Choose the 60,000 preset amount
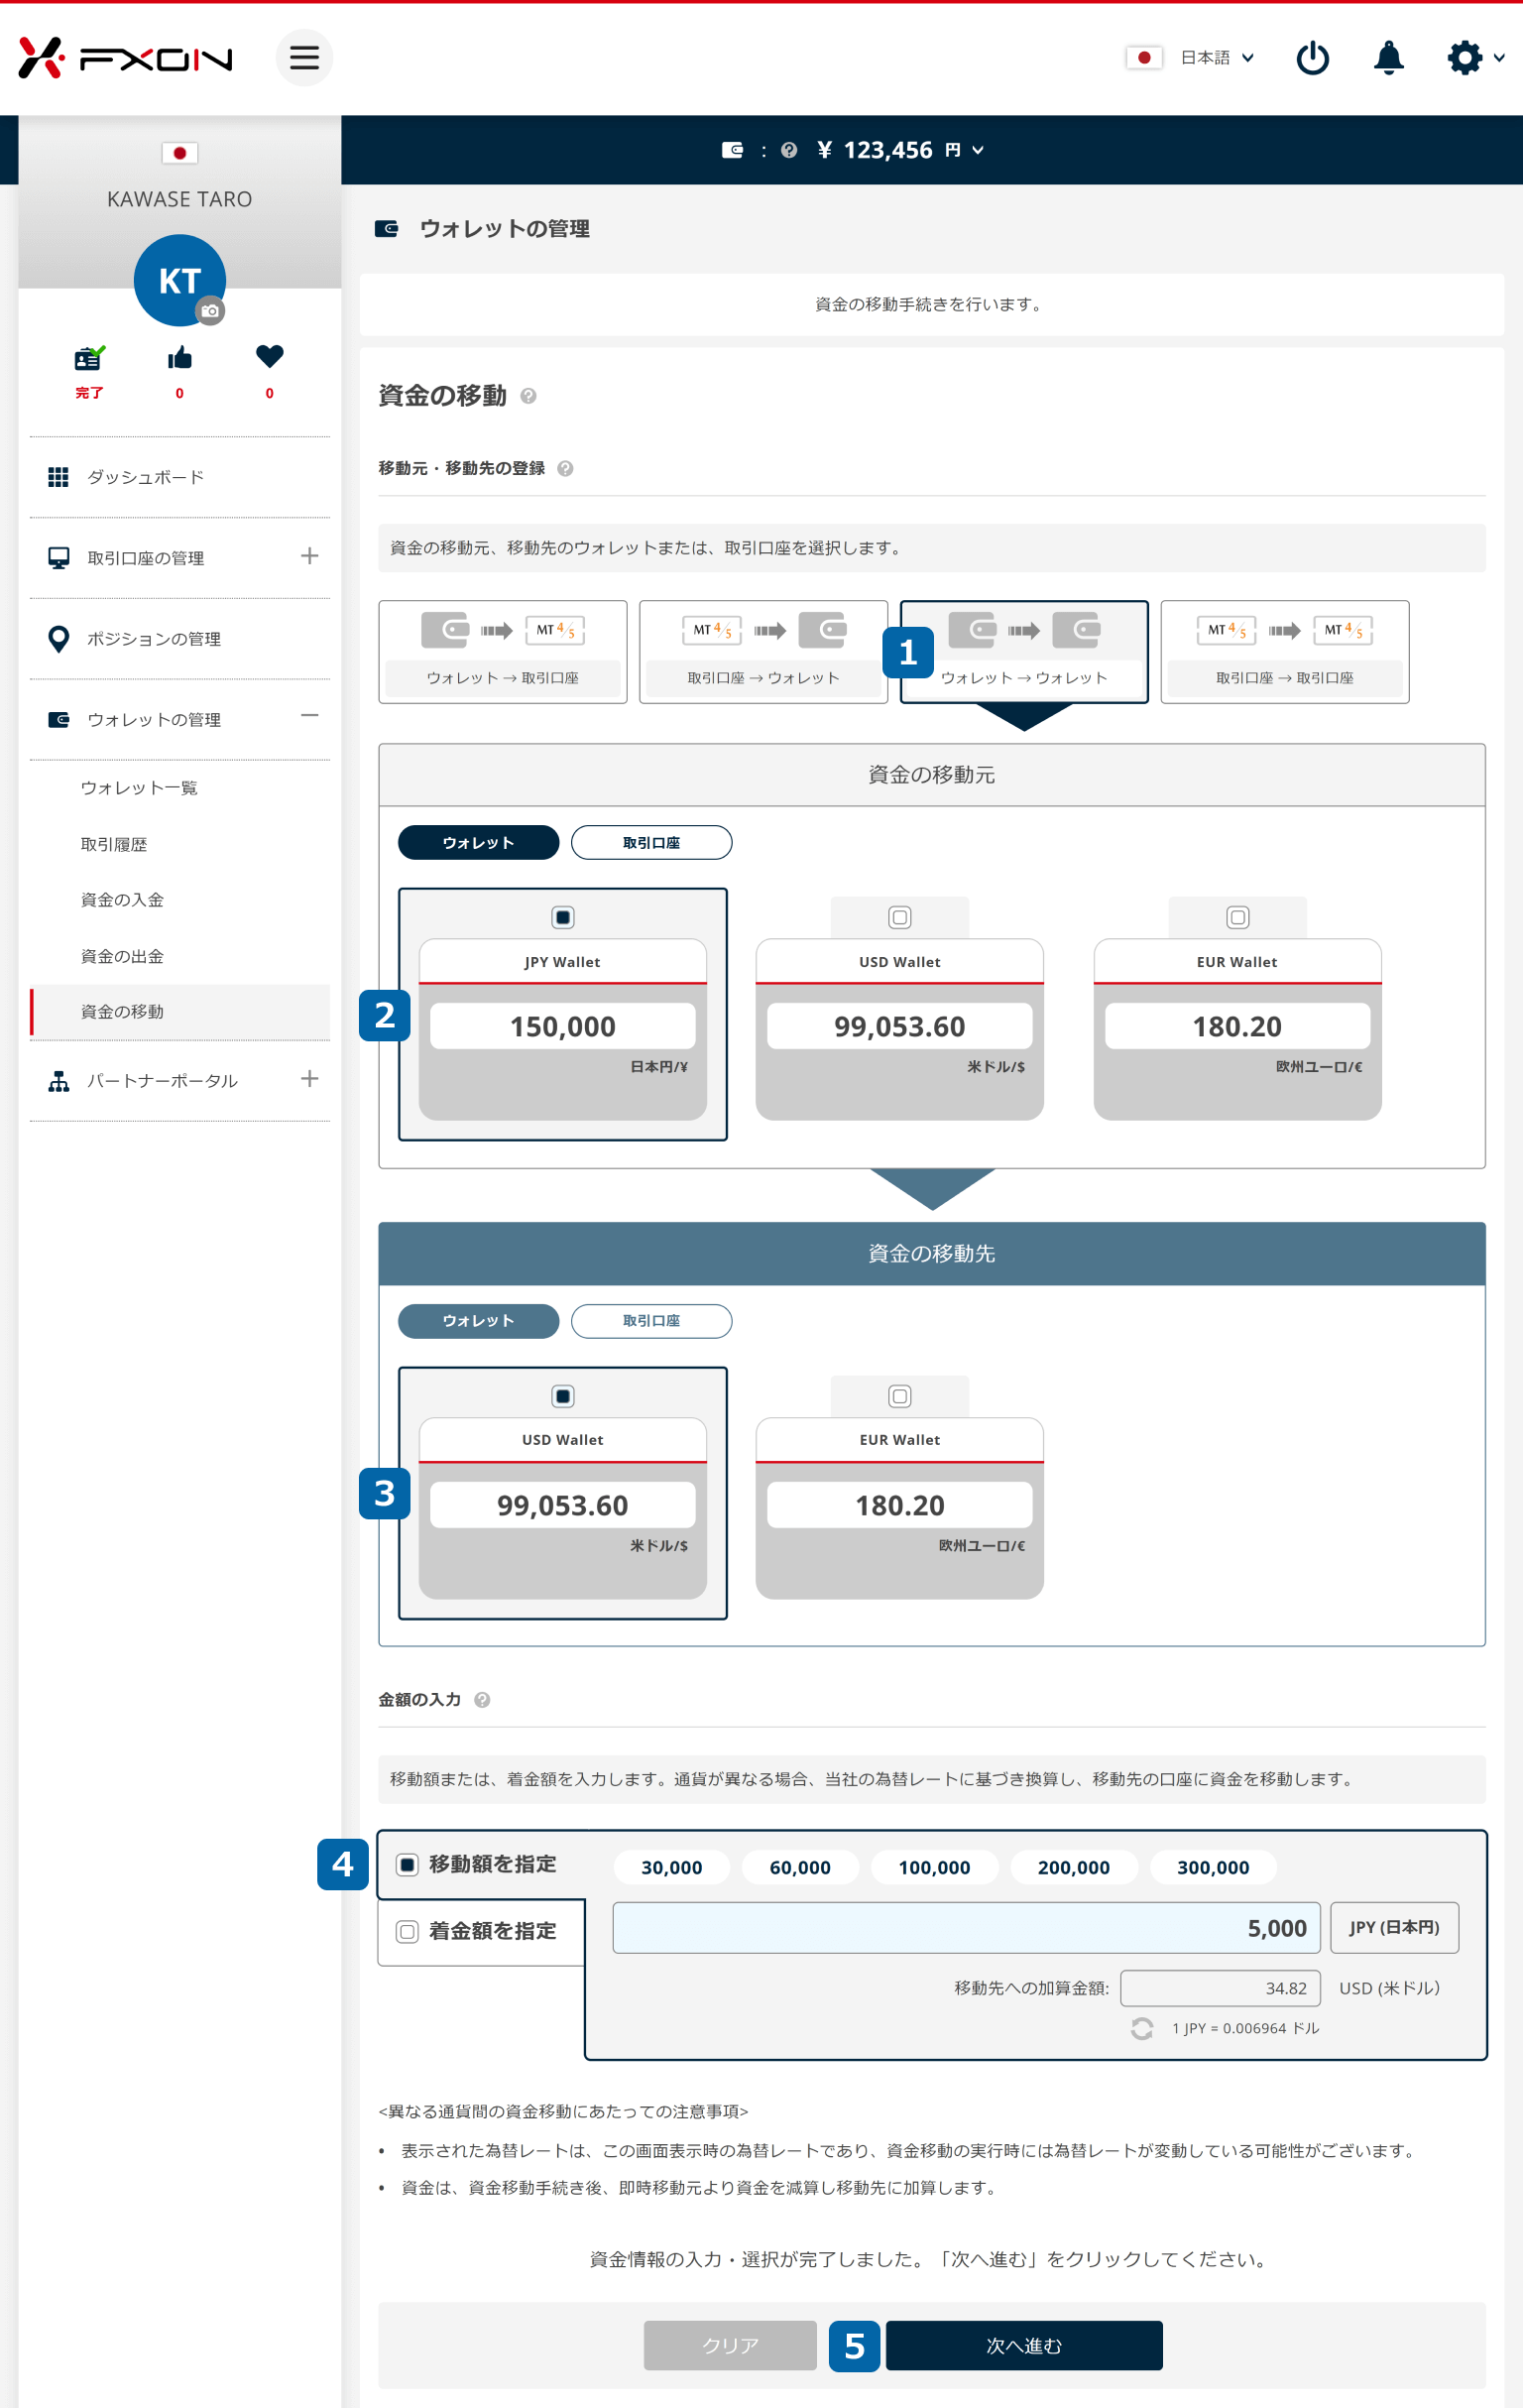This screenshot has height=2408, width=1523. click(800, 1867)
